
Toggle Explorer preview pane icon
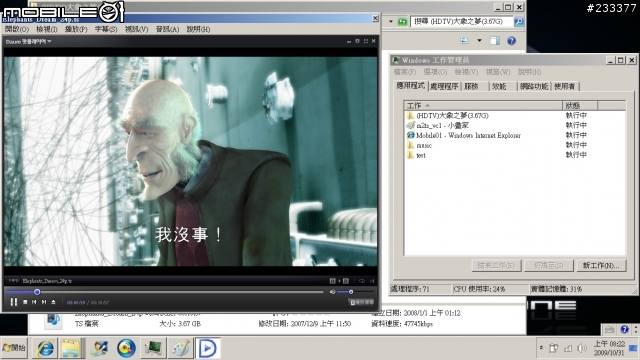(x=495, y=40)
